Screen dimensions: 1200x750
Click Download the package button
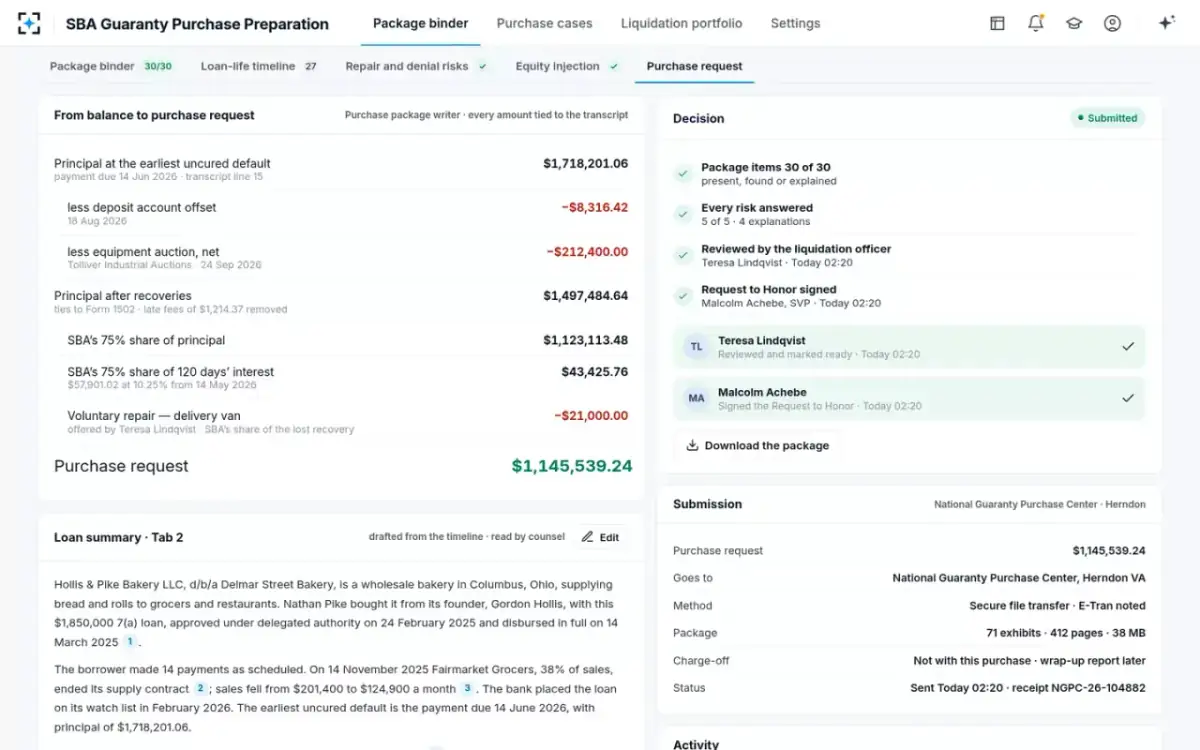[758, 445]
